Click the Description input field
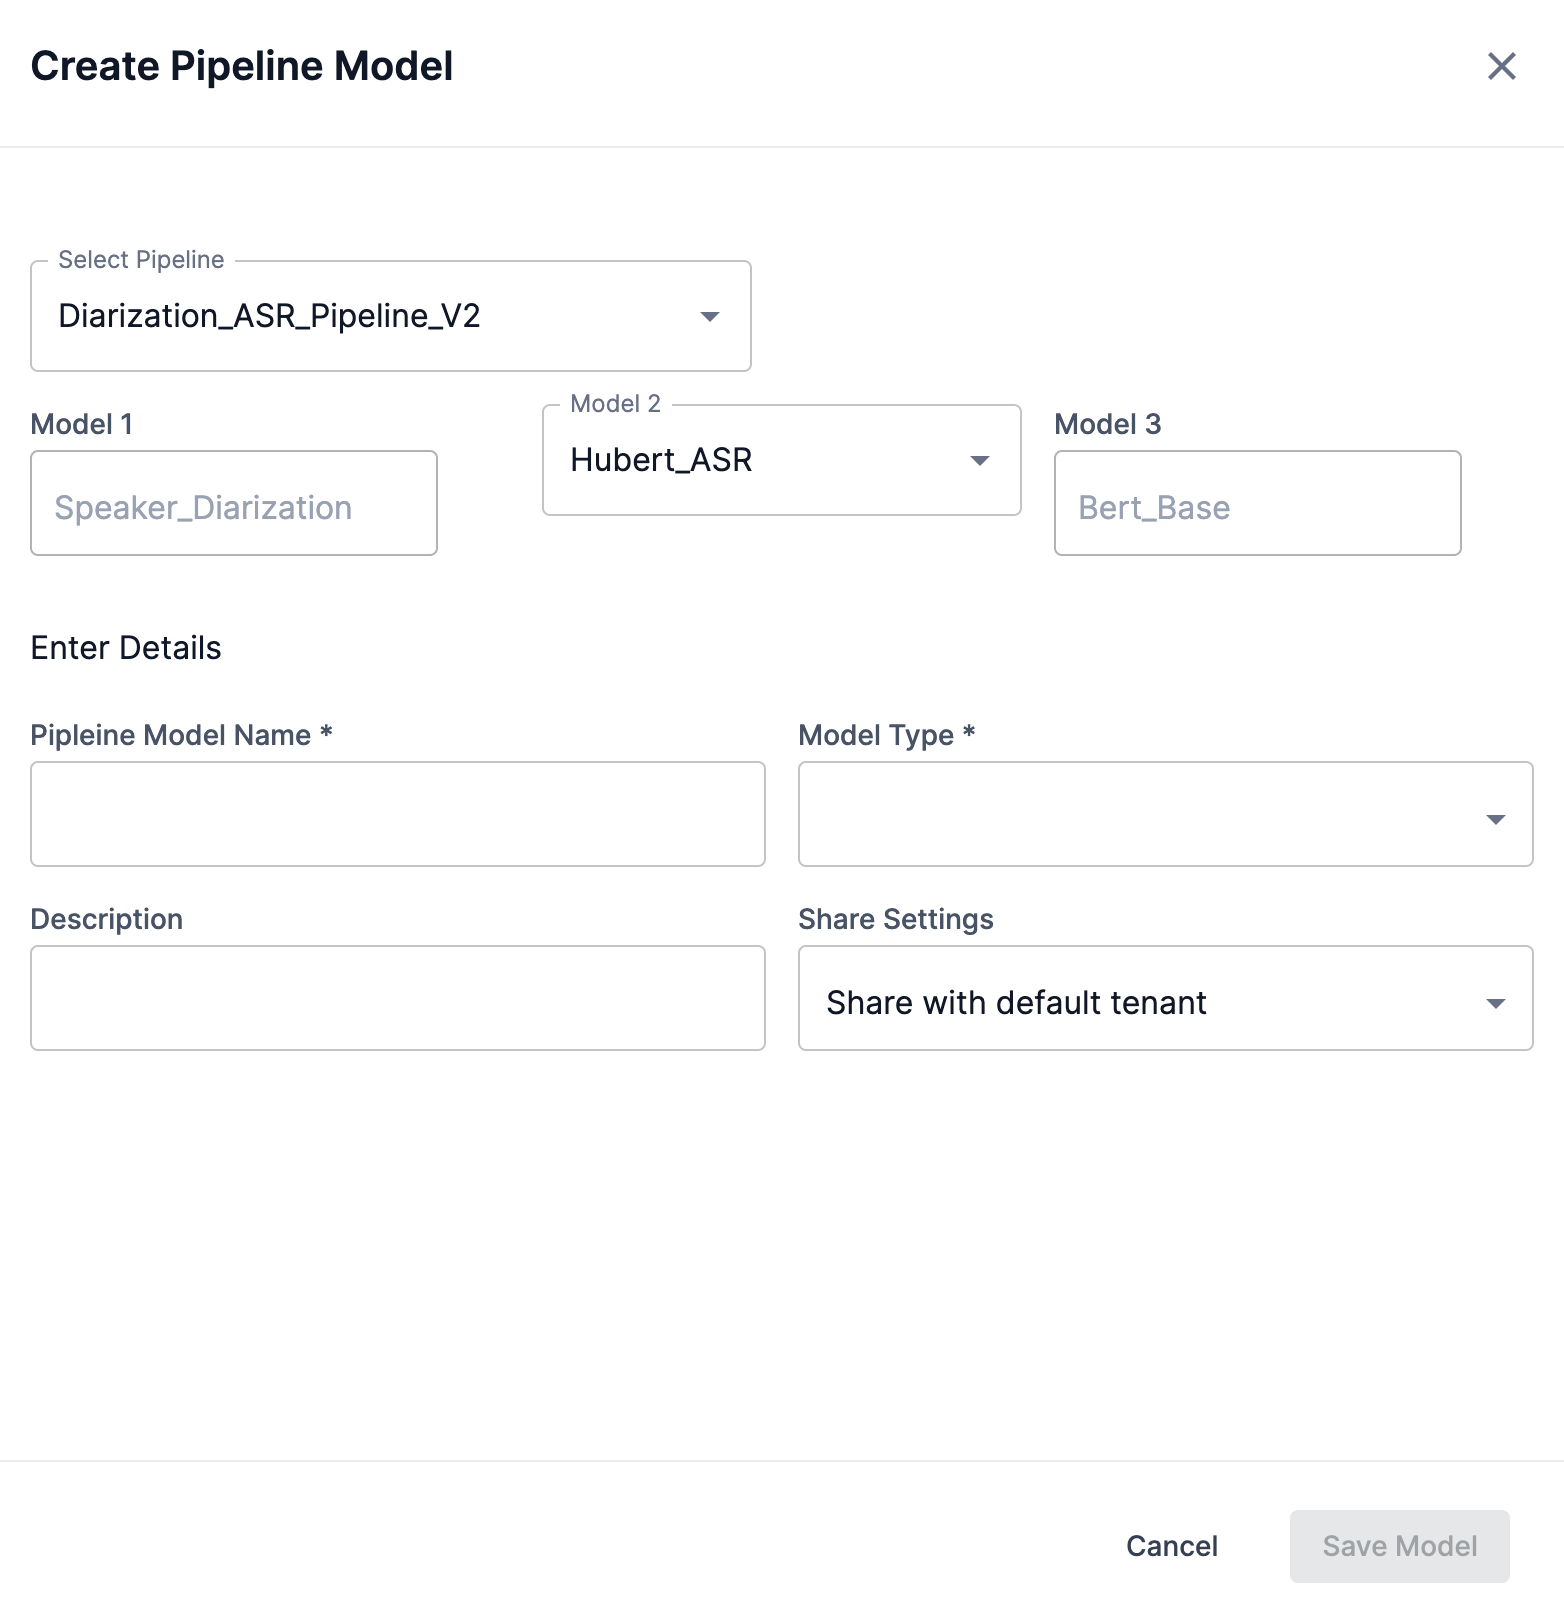The height and width of the screenshot is (1614, 1564). coord(397,997)
